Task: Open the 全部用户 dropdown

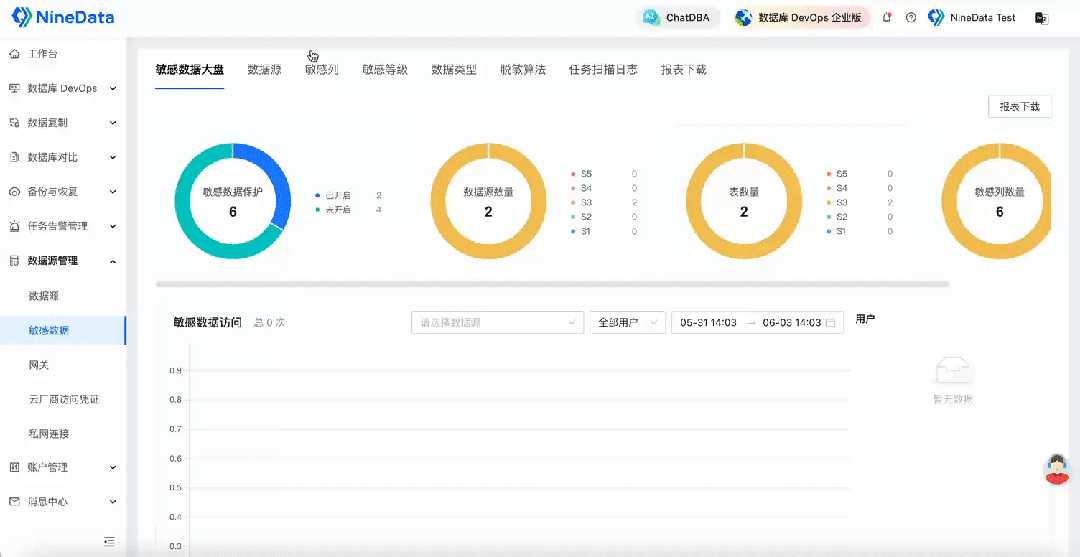Action: click(627, 322)
